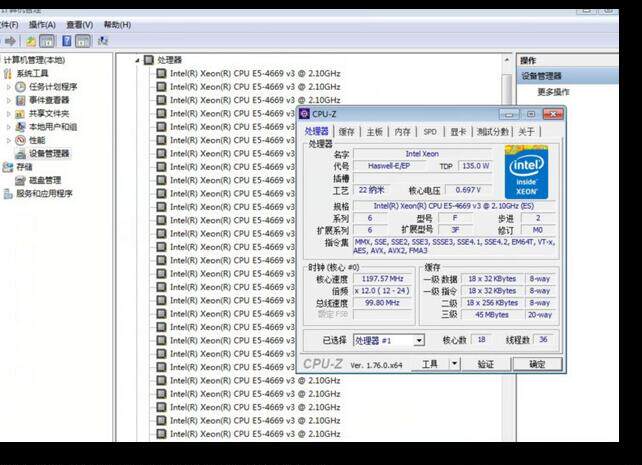
Task: Select 任务计划程序 in the console tree
Action: 53,87
